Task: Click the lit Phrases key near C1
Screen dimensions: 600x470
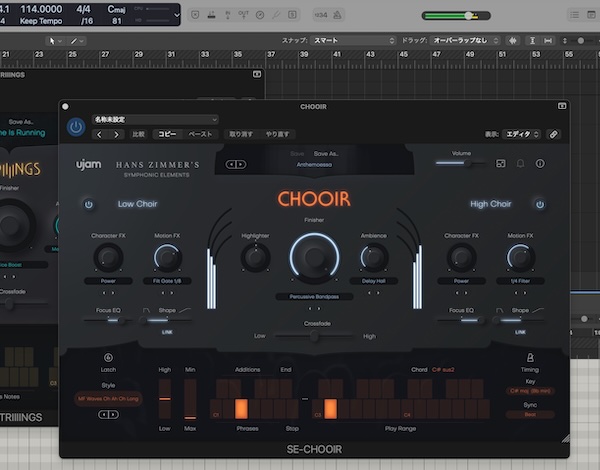Action: pyautogui.click(x=241, y=409)
